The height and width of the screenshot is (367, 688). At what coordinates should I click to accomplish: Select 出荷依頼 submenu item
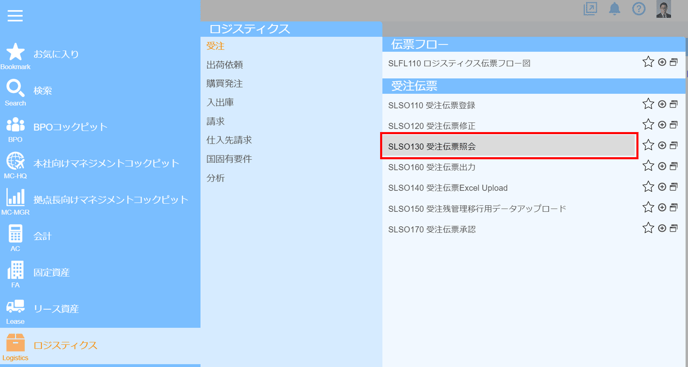point(225,65)
